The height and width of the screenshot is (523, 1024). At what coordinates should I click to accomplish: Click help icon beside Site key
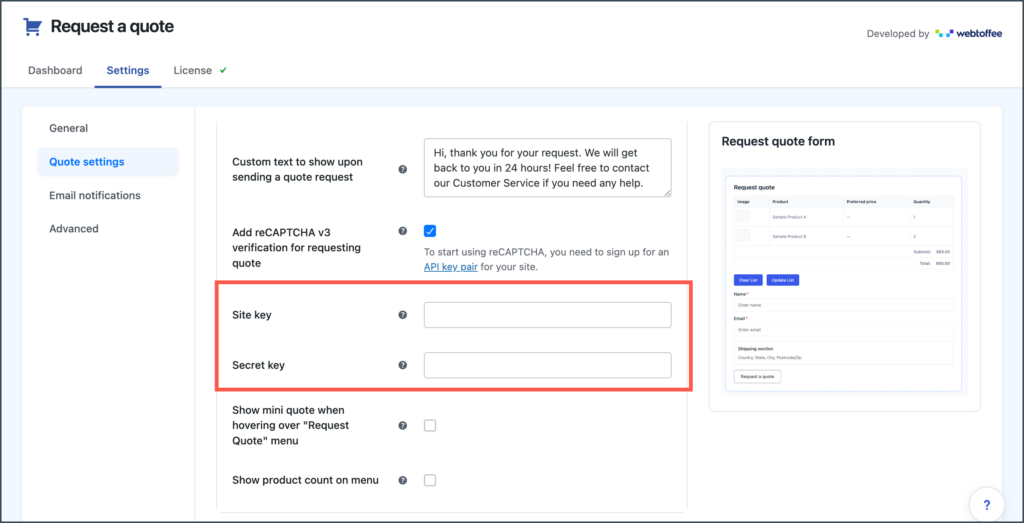coord(403,315)
